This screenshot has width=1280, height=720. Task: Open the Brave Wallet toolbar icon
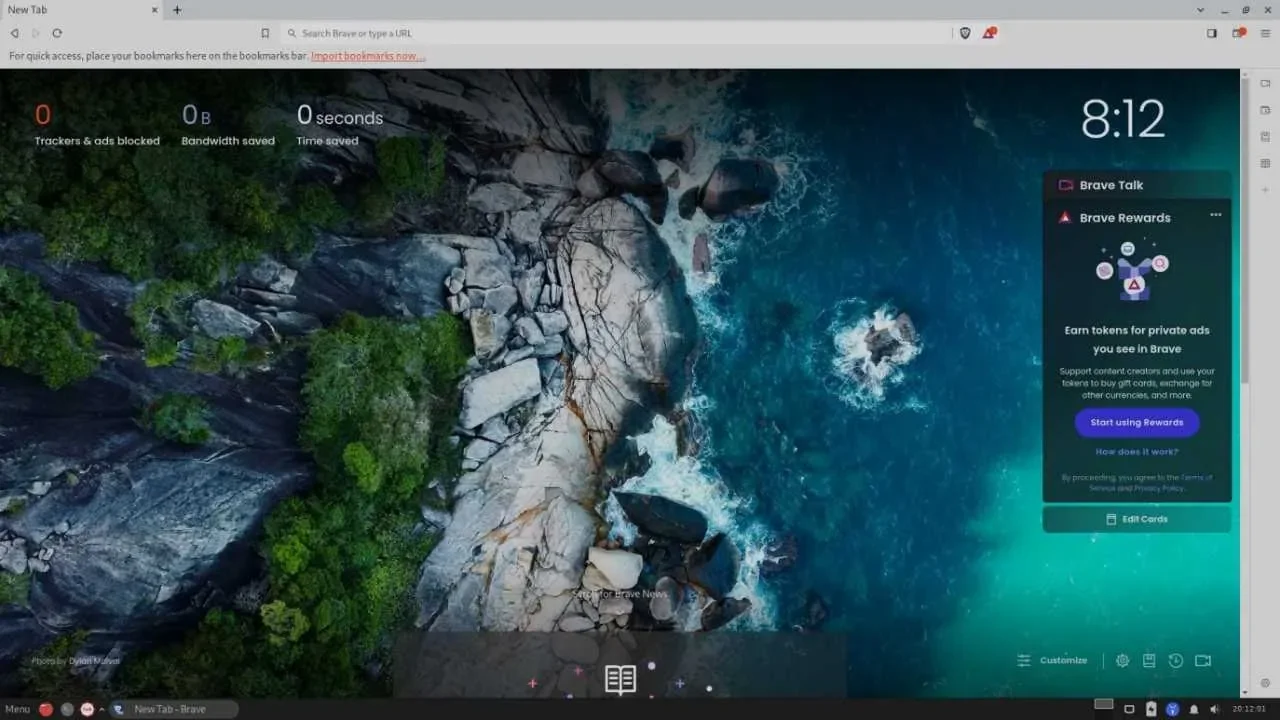pos(1238,33)
